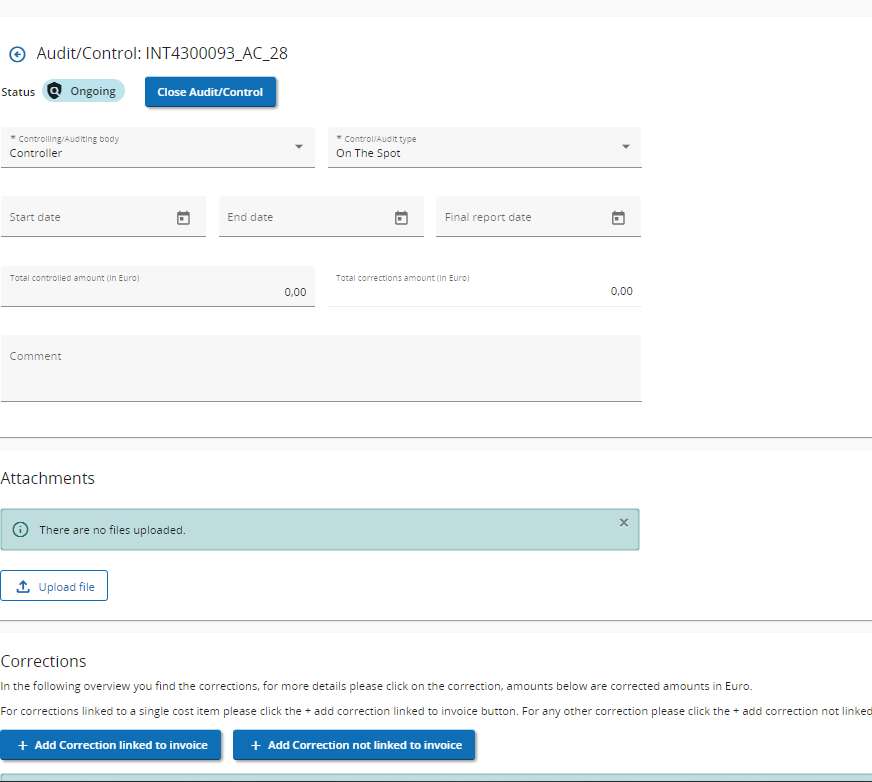Click the Upload file button

[55, 587]
